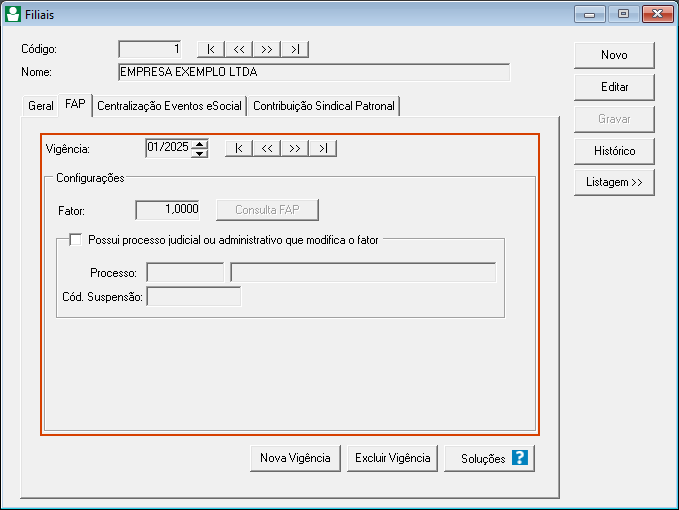The image size is (679, 510).
Task: Go to first Vigência period
Action: 239,149
